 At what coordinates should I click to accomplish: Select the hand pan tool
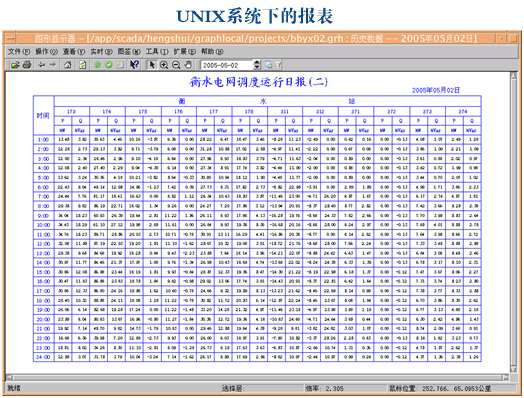pyautogui.click(x=188, y=65)
